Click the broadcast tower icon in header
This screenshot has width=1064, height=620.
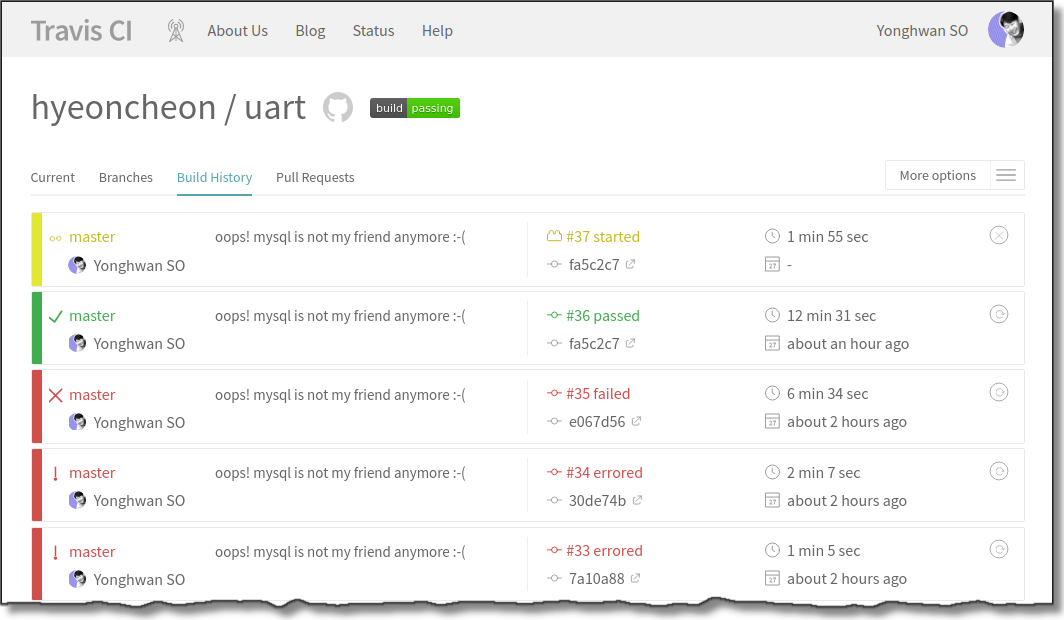[x=176, y=31]
